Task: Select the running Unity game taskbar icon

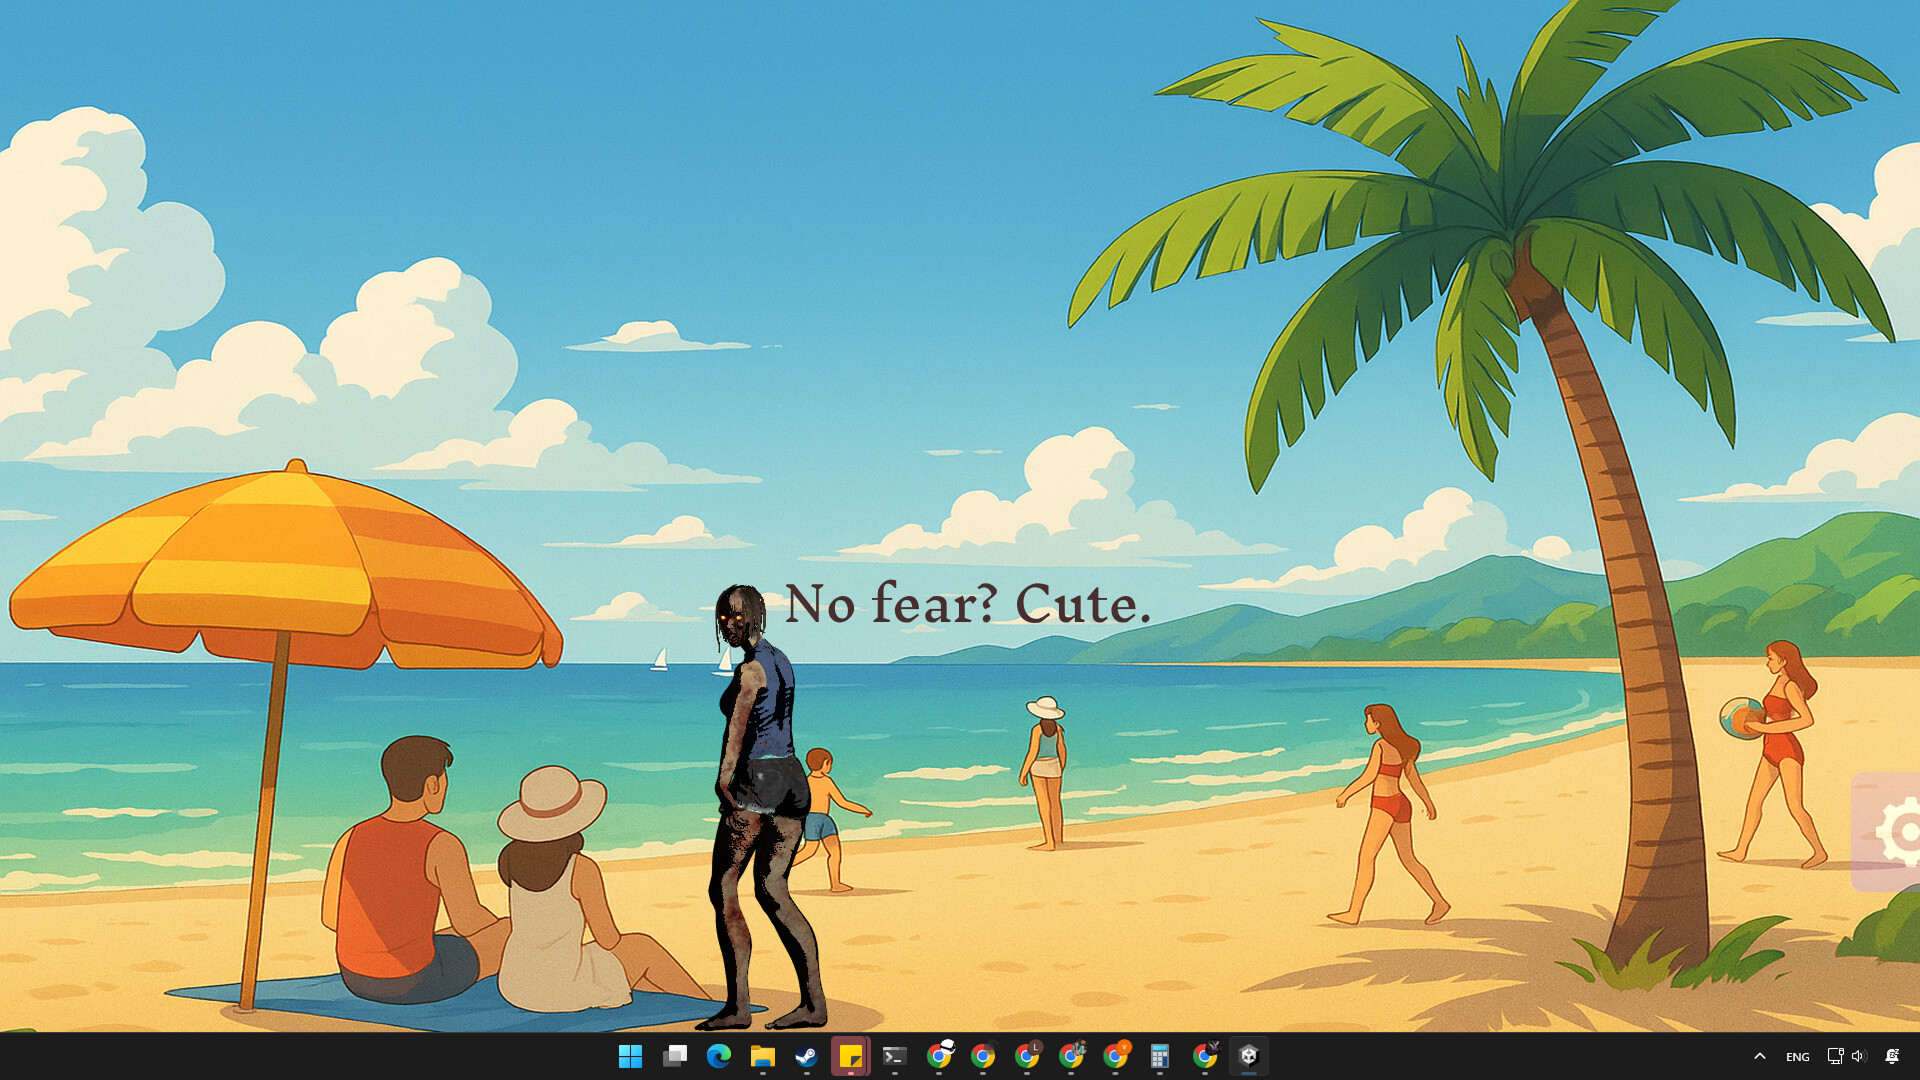Action: (1248, 1056)
